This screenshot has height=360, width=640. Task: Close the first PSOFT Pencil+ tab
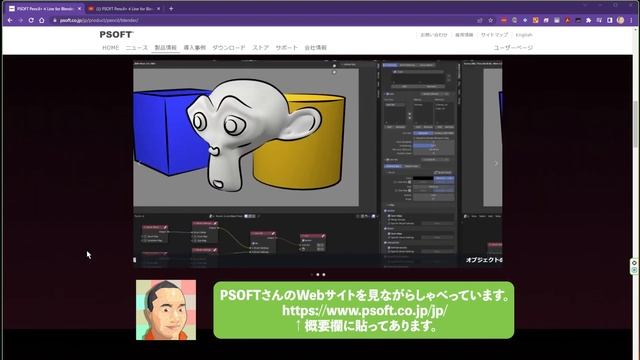point(79,9)
